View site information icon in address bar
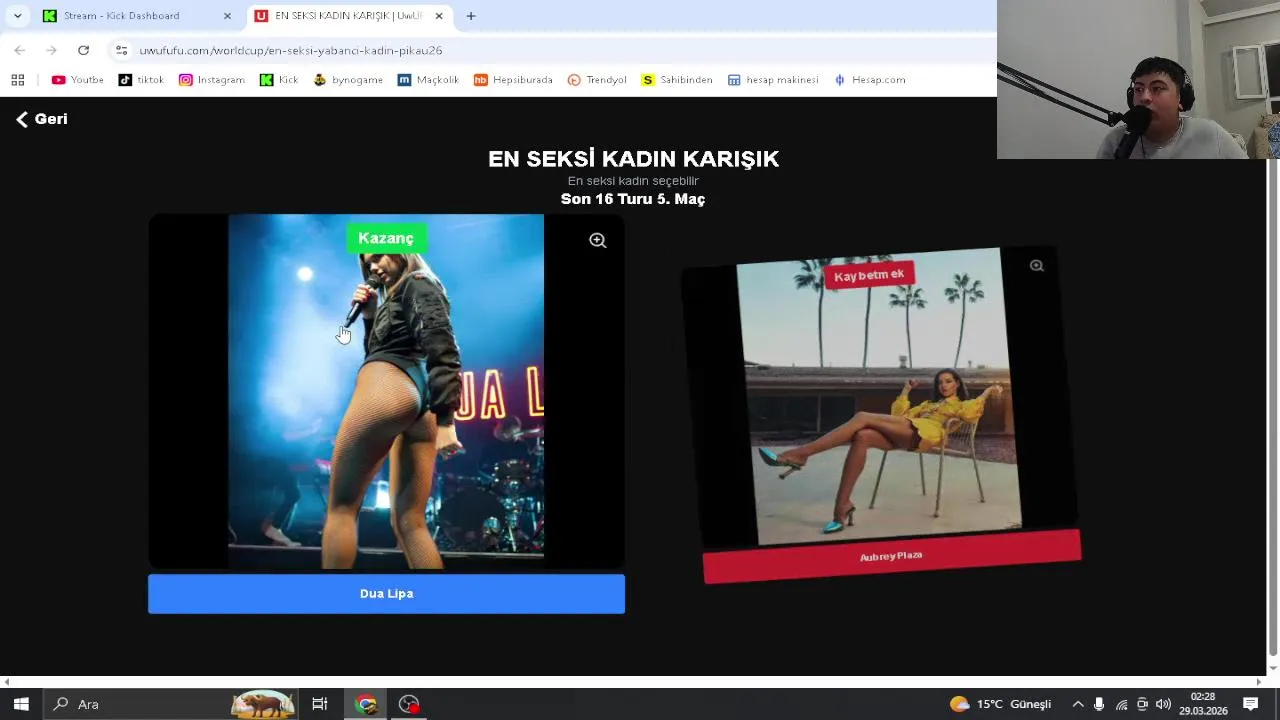The height and width of the screenshot is (720, 1280). [x=121, y=50]
